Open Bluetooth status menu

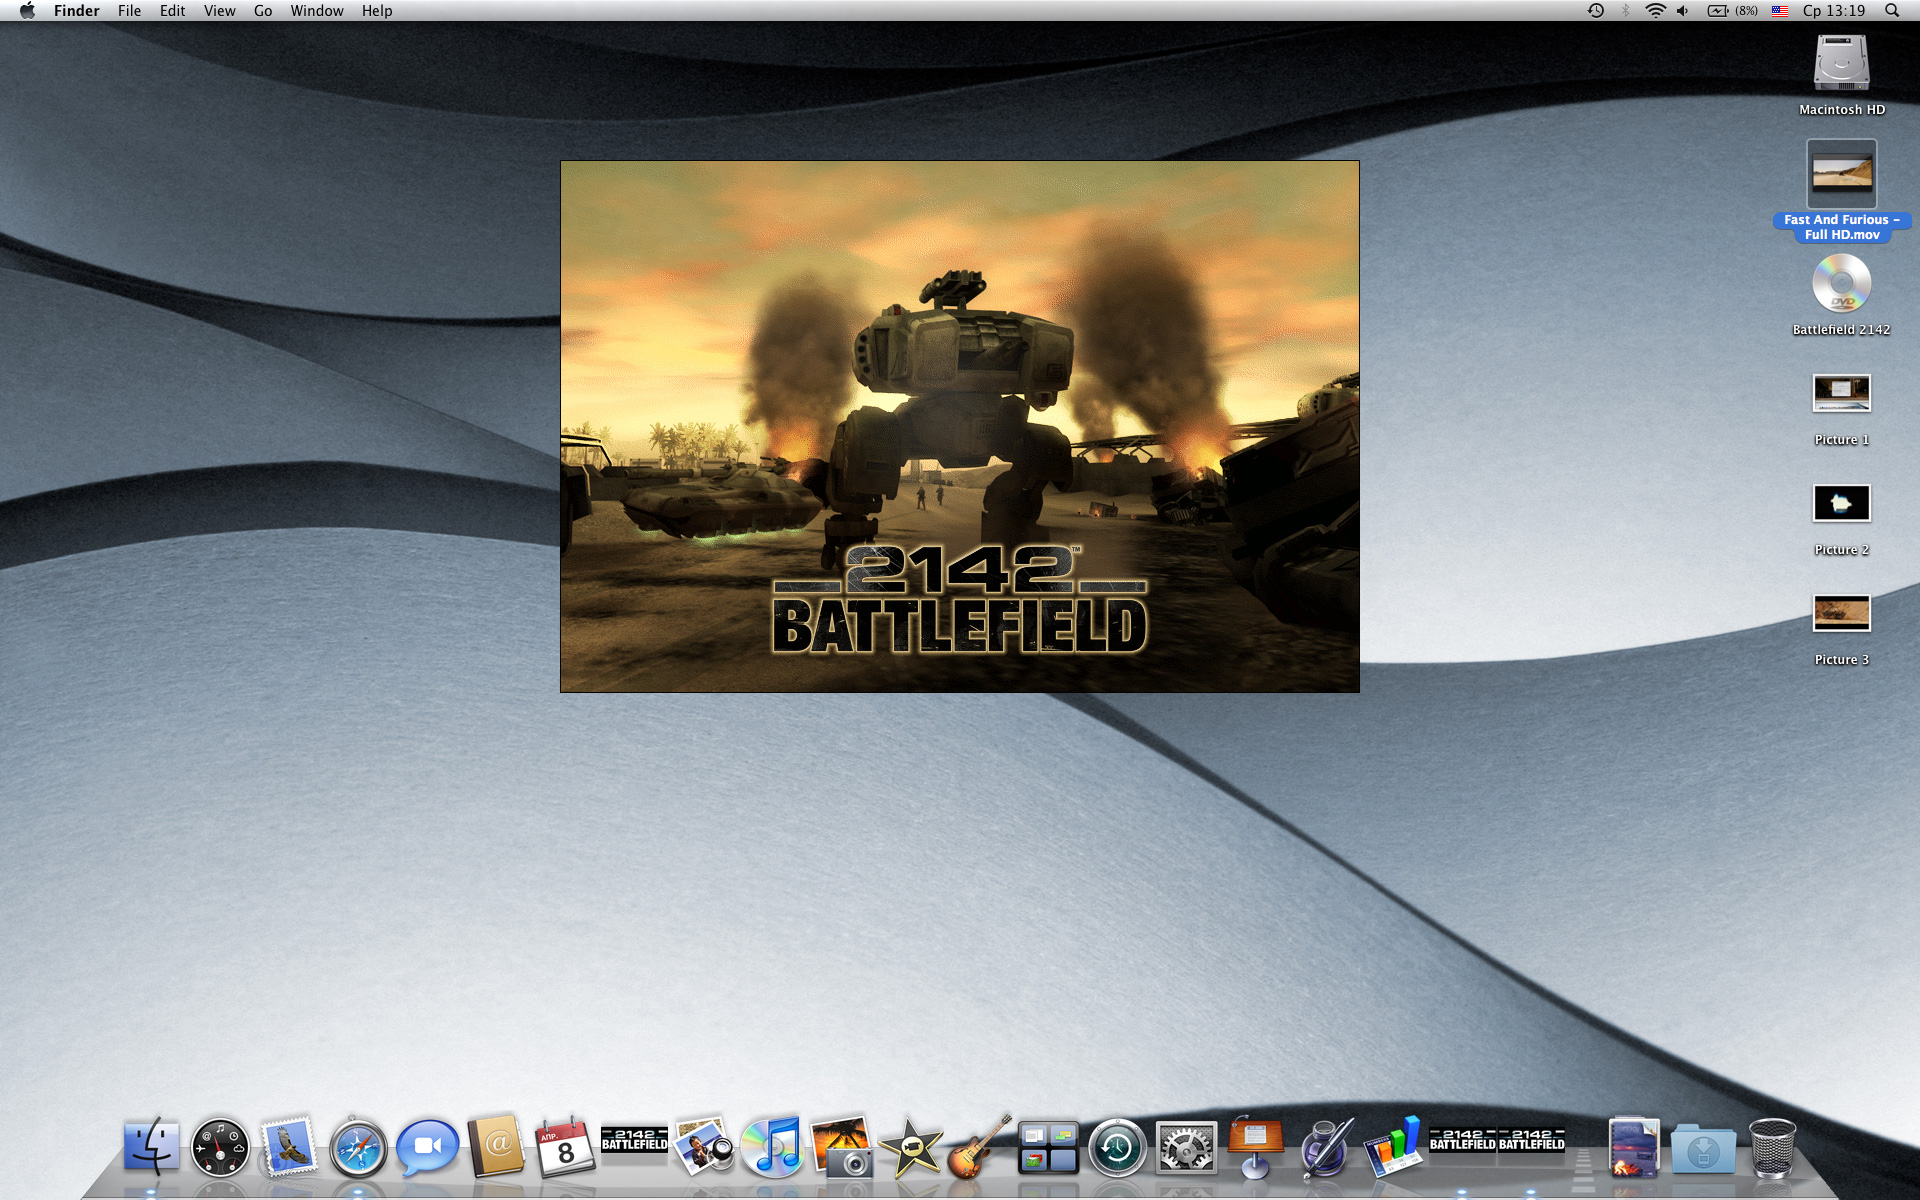pyautogui.click(x=1626, y=11)
